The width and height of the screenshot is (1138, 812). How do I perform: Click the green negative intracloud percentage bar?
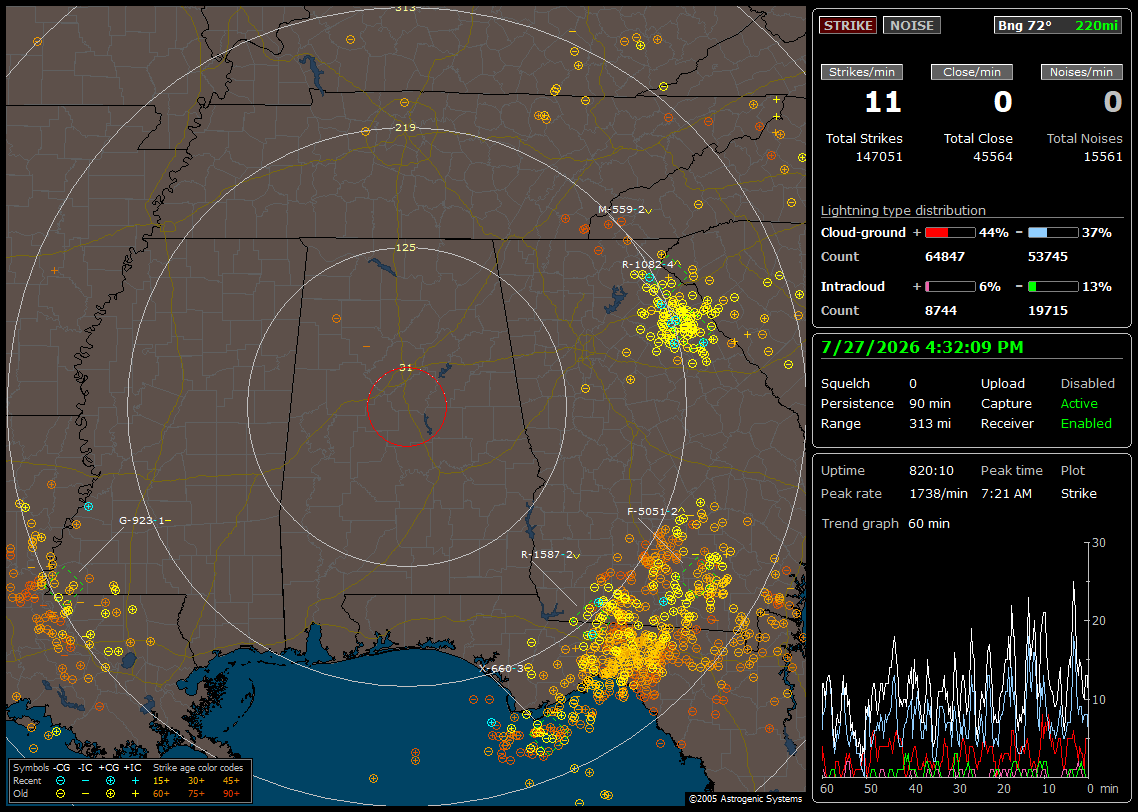tap(1052, 287)
